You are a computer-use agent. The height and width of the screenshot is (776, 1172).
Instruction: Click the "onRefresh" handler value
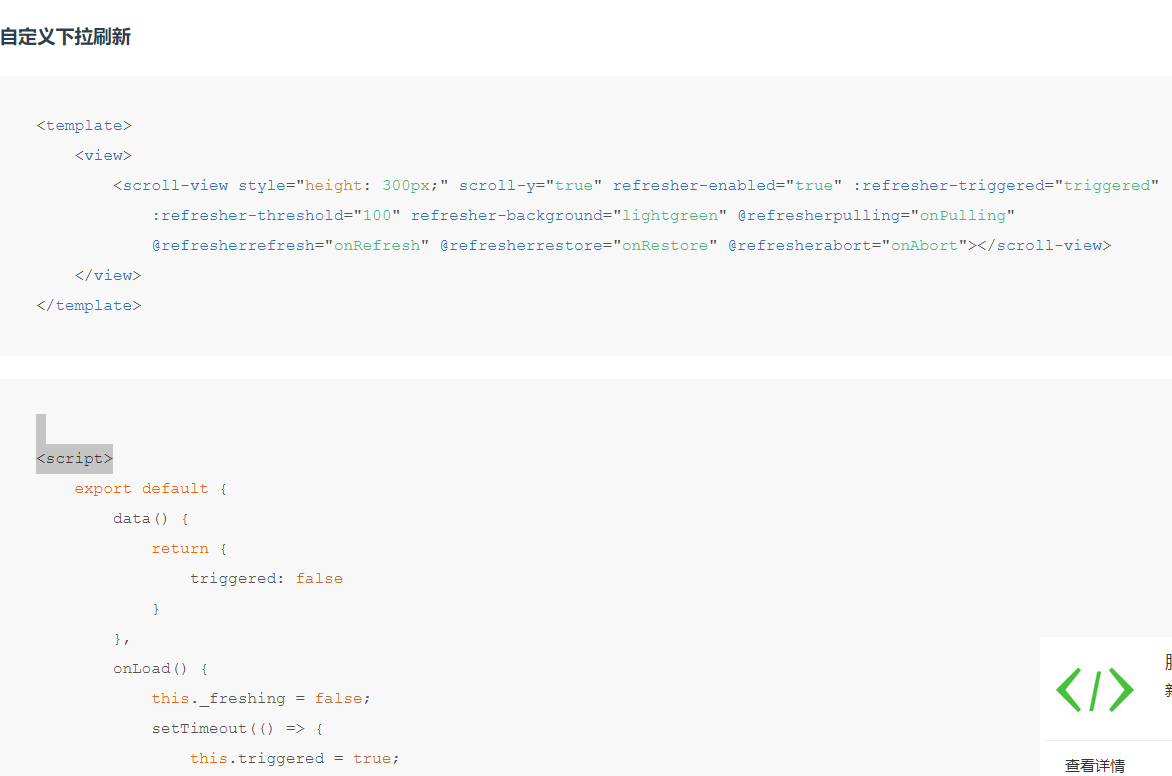pyautogui.click(x=376, y=246)
